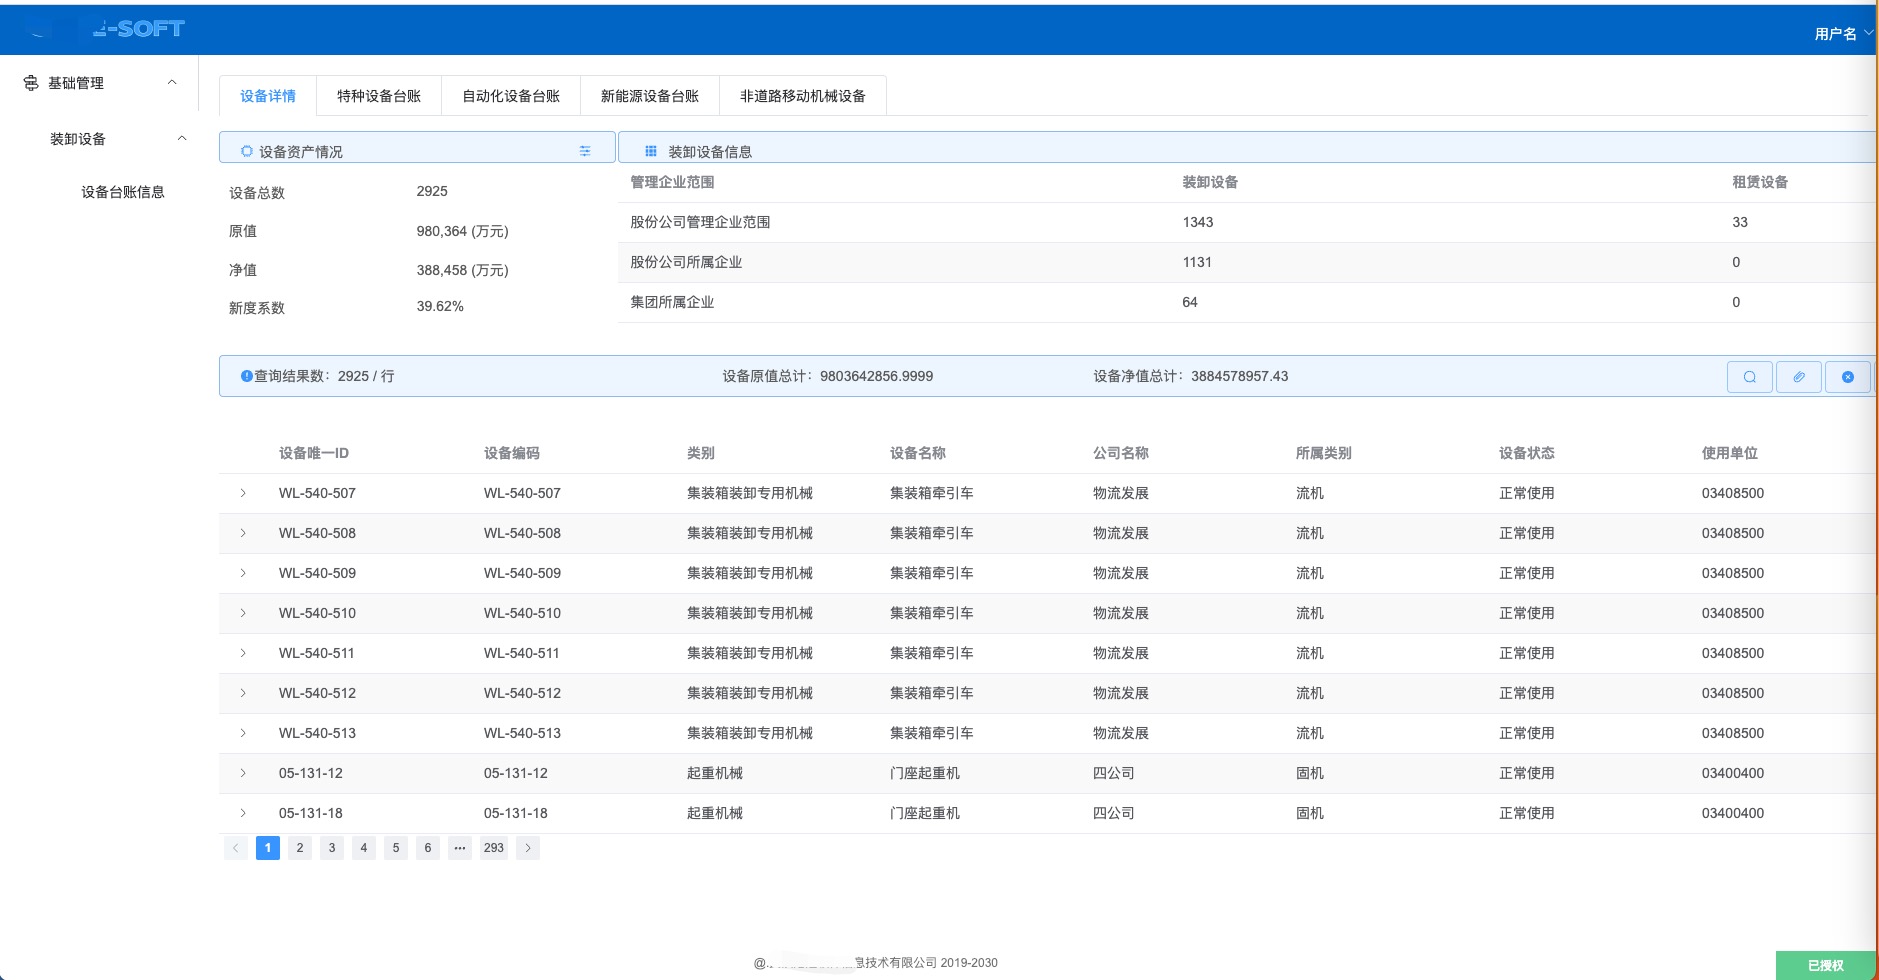Click the 已授权 badge
The width and height of the screenshot is (1879, 980).
tap(1826, 965)
